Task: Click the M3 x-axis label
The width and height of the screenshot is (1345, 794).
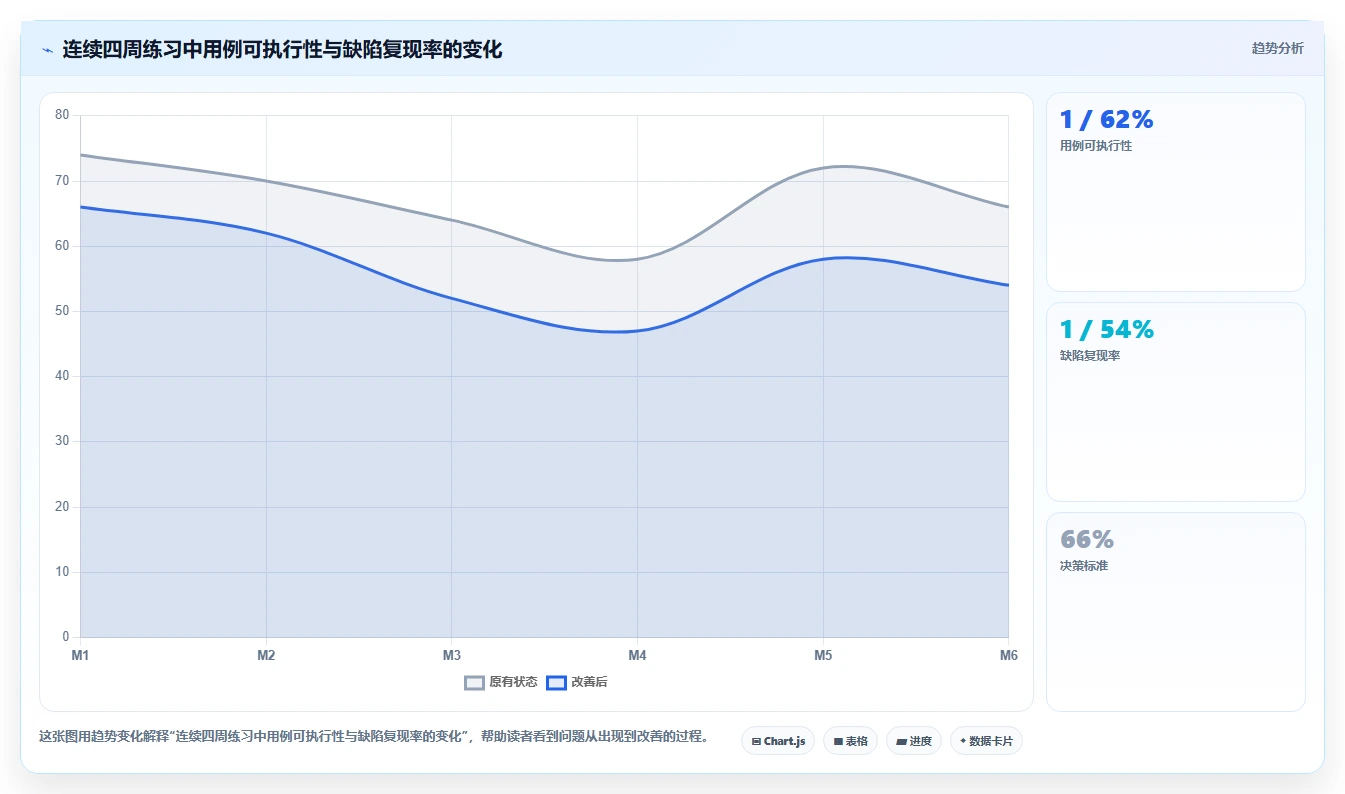Action: pyautogui.click(x=452, y=655)
